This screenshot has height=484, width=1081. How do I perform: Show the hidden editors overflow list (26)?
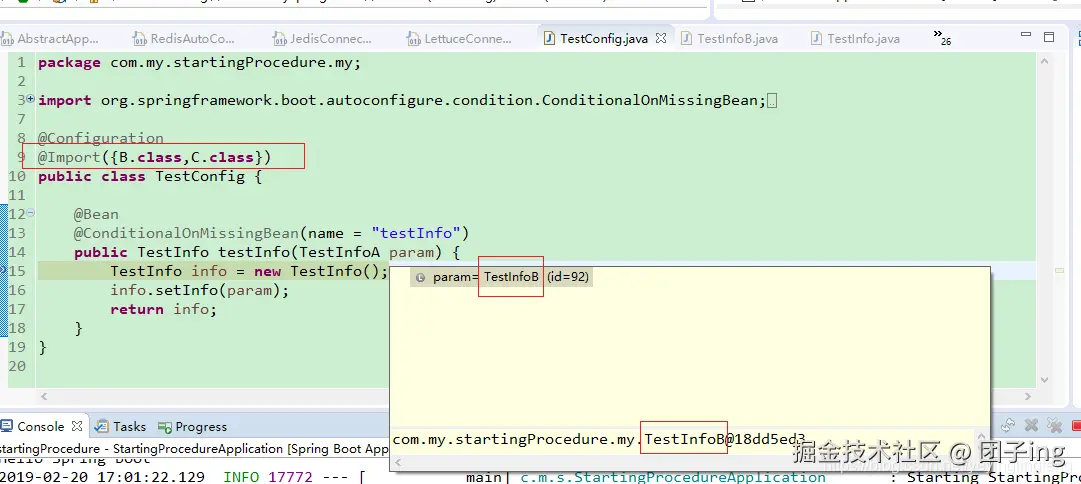[942, 37]
